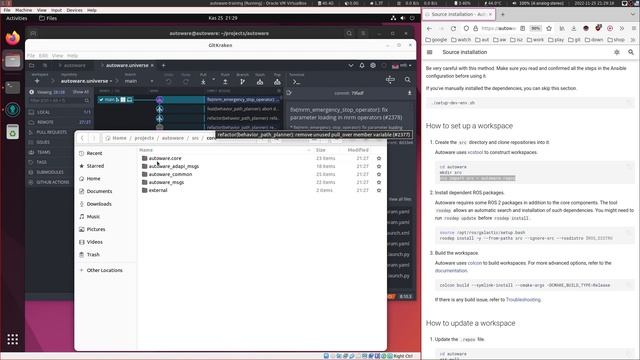Bookmark this page with Firefox star
Screen dimensions: 640x360
pos(549,29)
